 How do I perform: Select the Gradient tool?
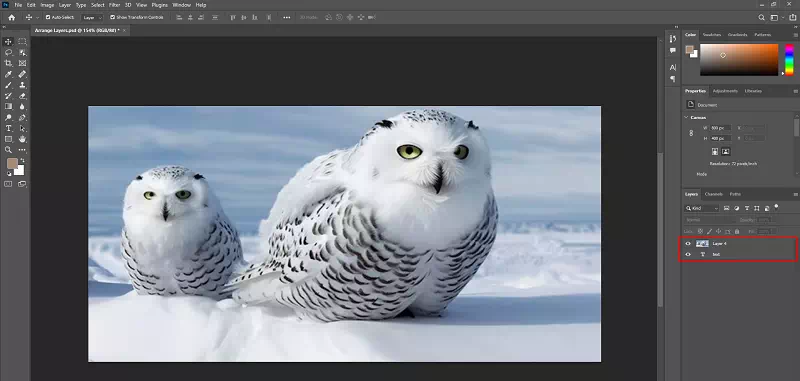[x=8, y=107]
